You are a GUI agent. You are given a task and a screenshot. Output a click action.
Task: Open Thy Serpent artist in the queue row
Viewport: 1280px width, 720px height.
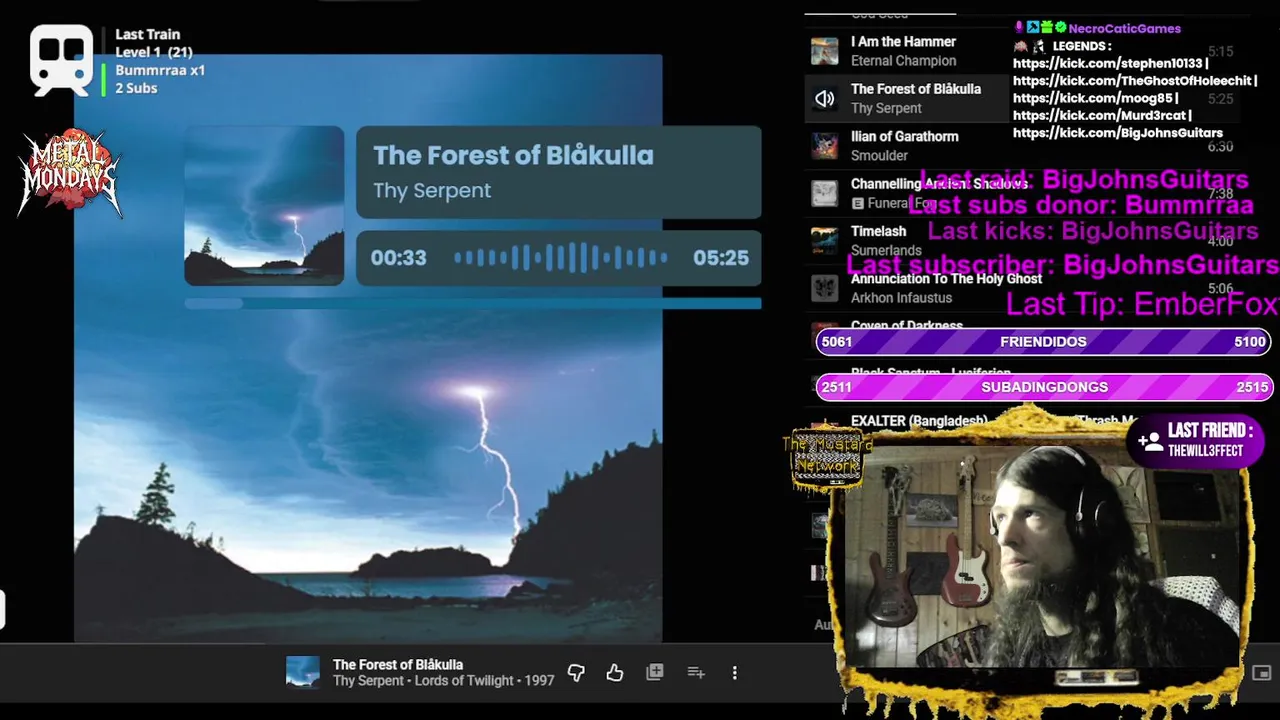point(886,108)
